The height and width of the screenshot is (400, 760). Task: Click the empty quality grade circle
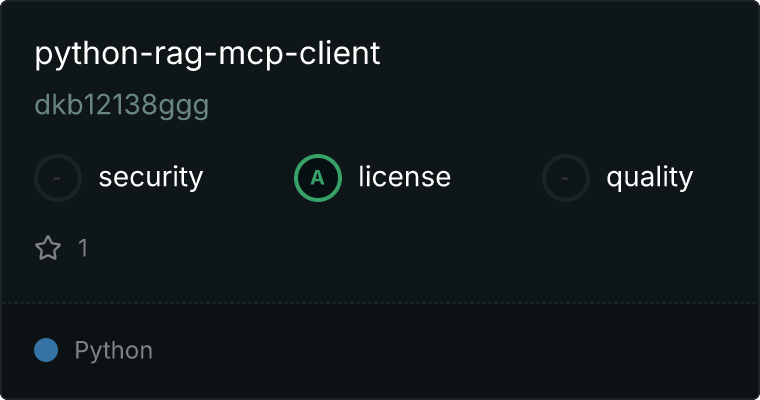click(x=566, y=178)
